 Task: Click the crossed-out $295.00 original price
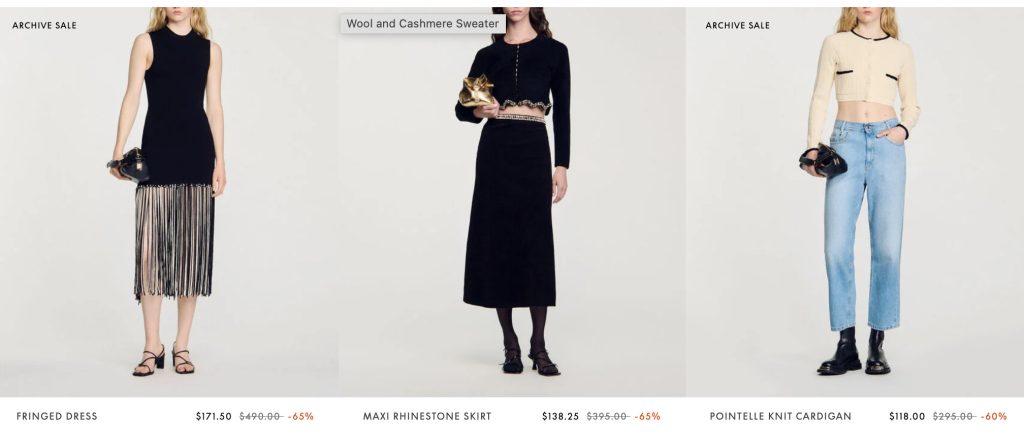pyautogui.click(x=954, y=416)
